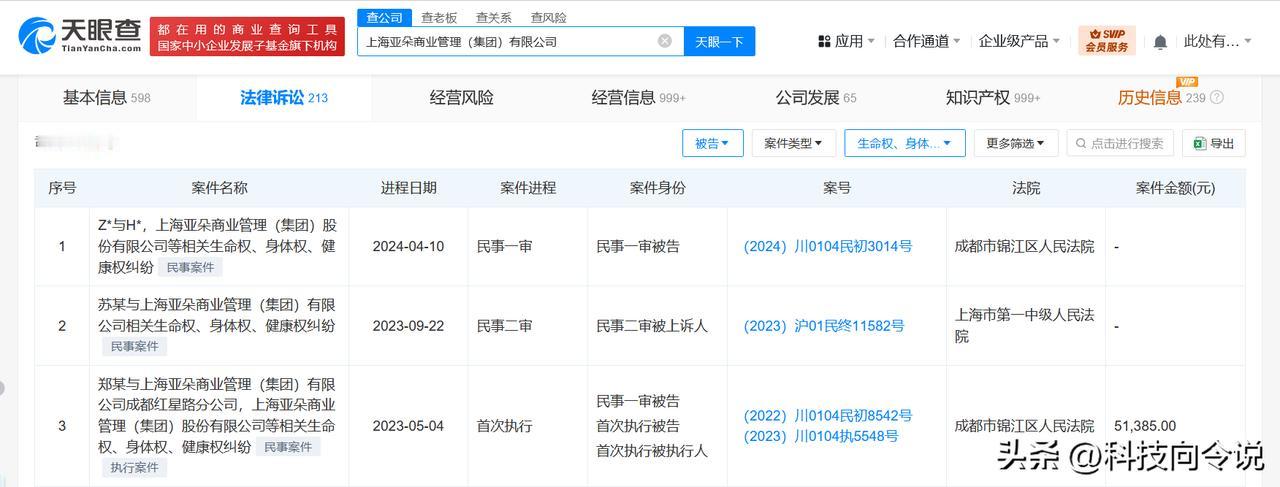The image size is (1280, 487).
Task: Click the 民事案件 tag in row 2
Action: point(135,347)
